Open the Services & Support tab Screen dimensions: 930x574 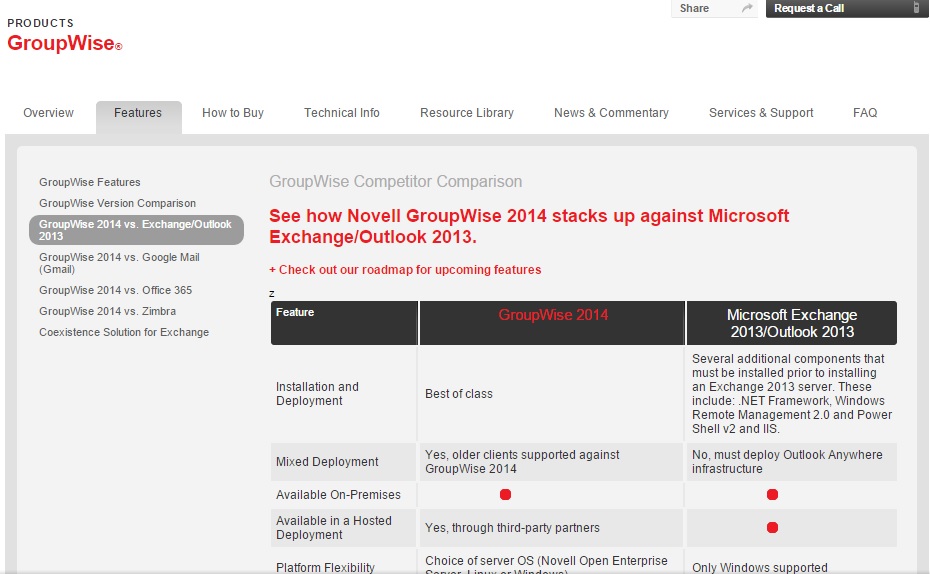coord(761,113)
